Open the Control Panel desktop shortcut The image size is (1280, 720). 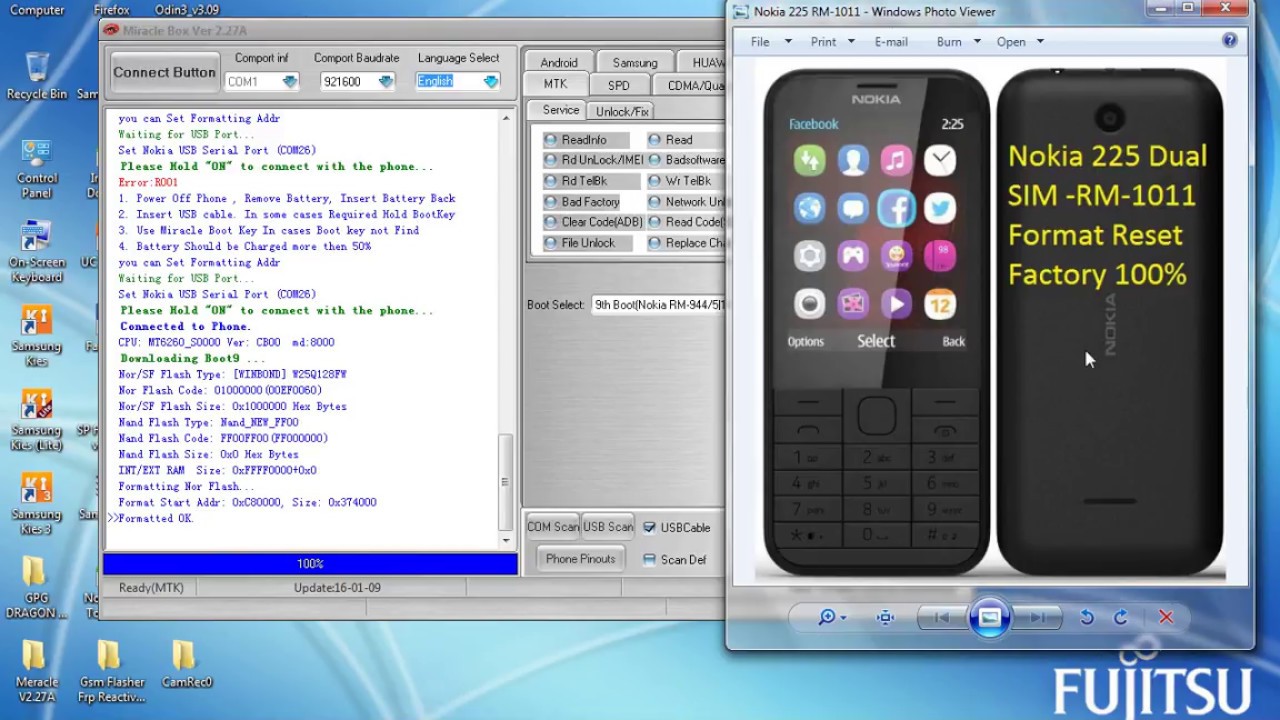(x=37, y=170)
